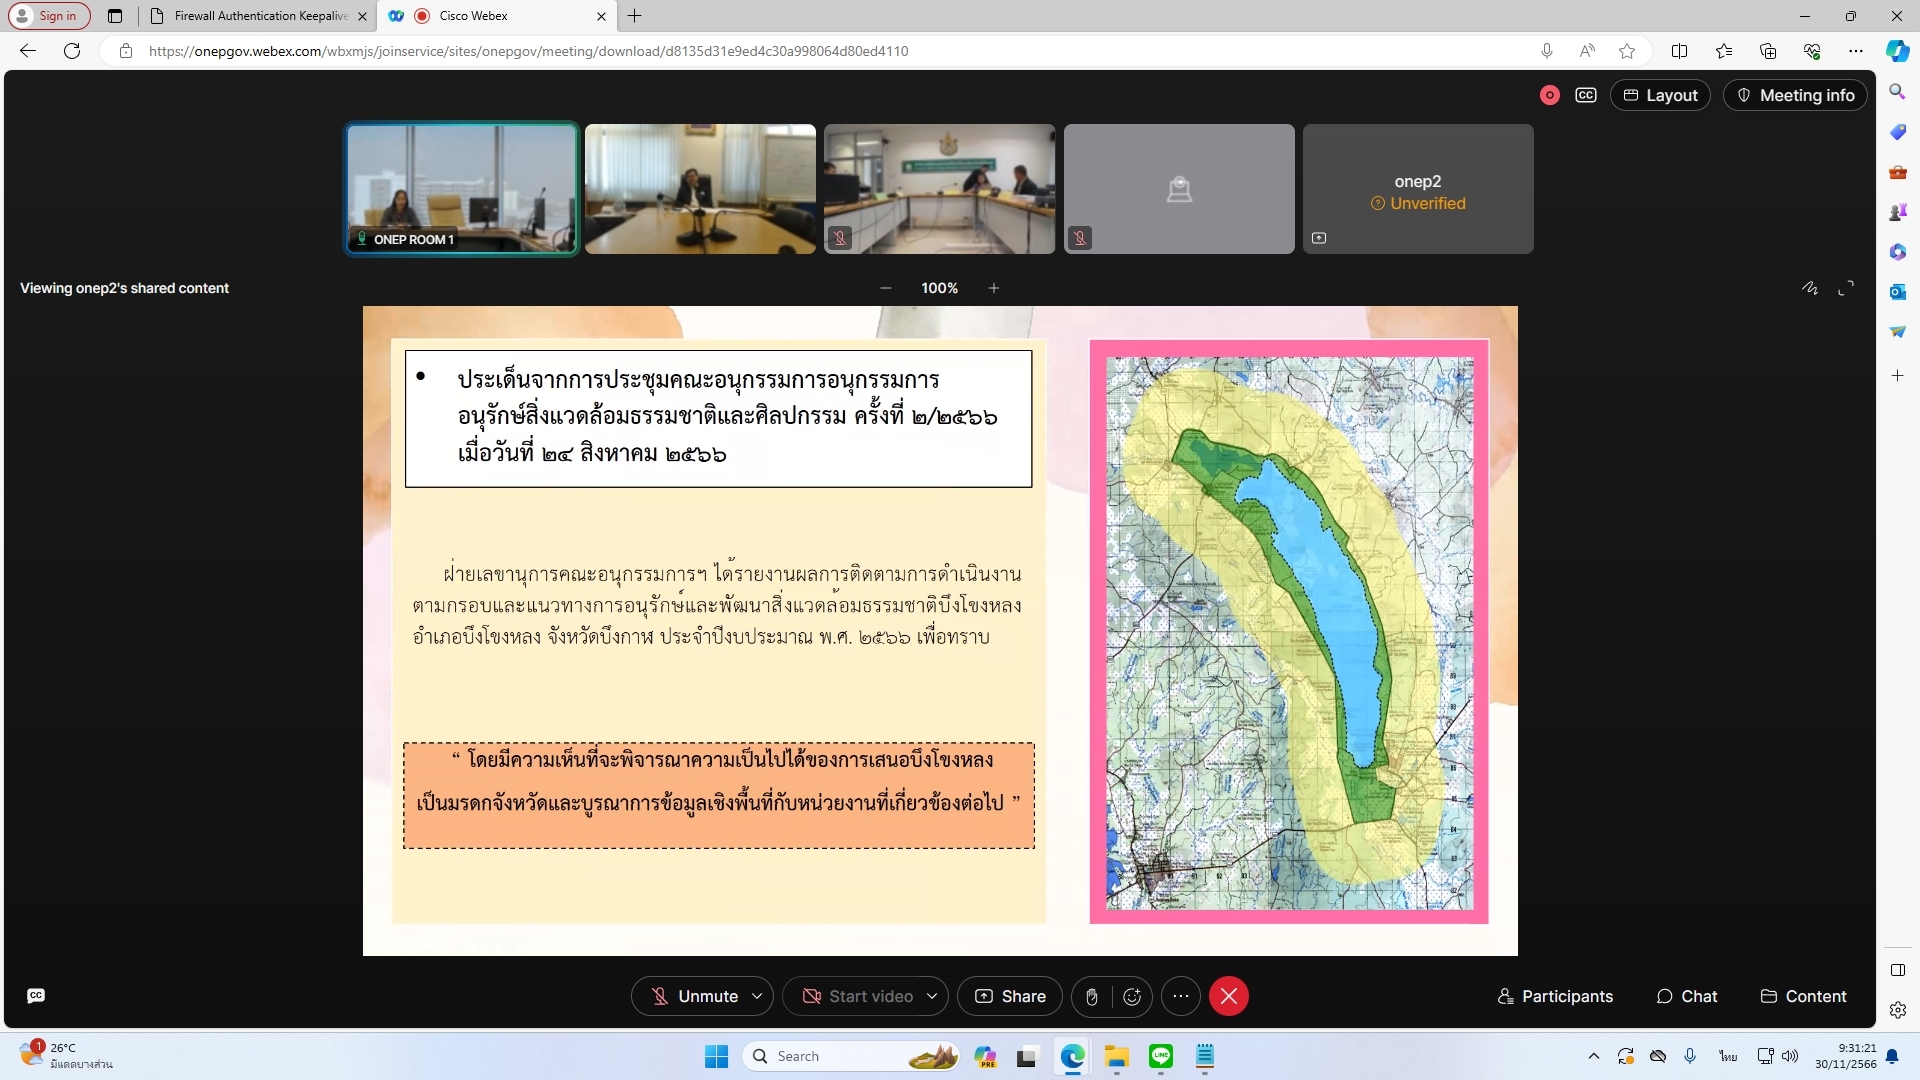Expand audio options arrow beside Unmute

tap(757, 996)
